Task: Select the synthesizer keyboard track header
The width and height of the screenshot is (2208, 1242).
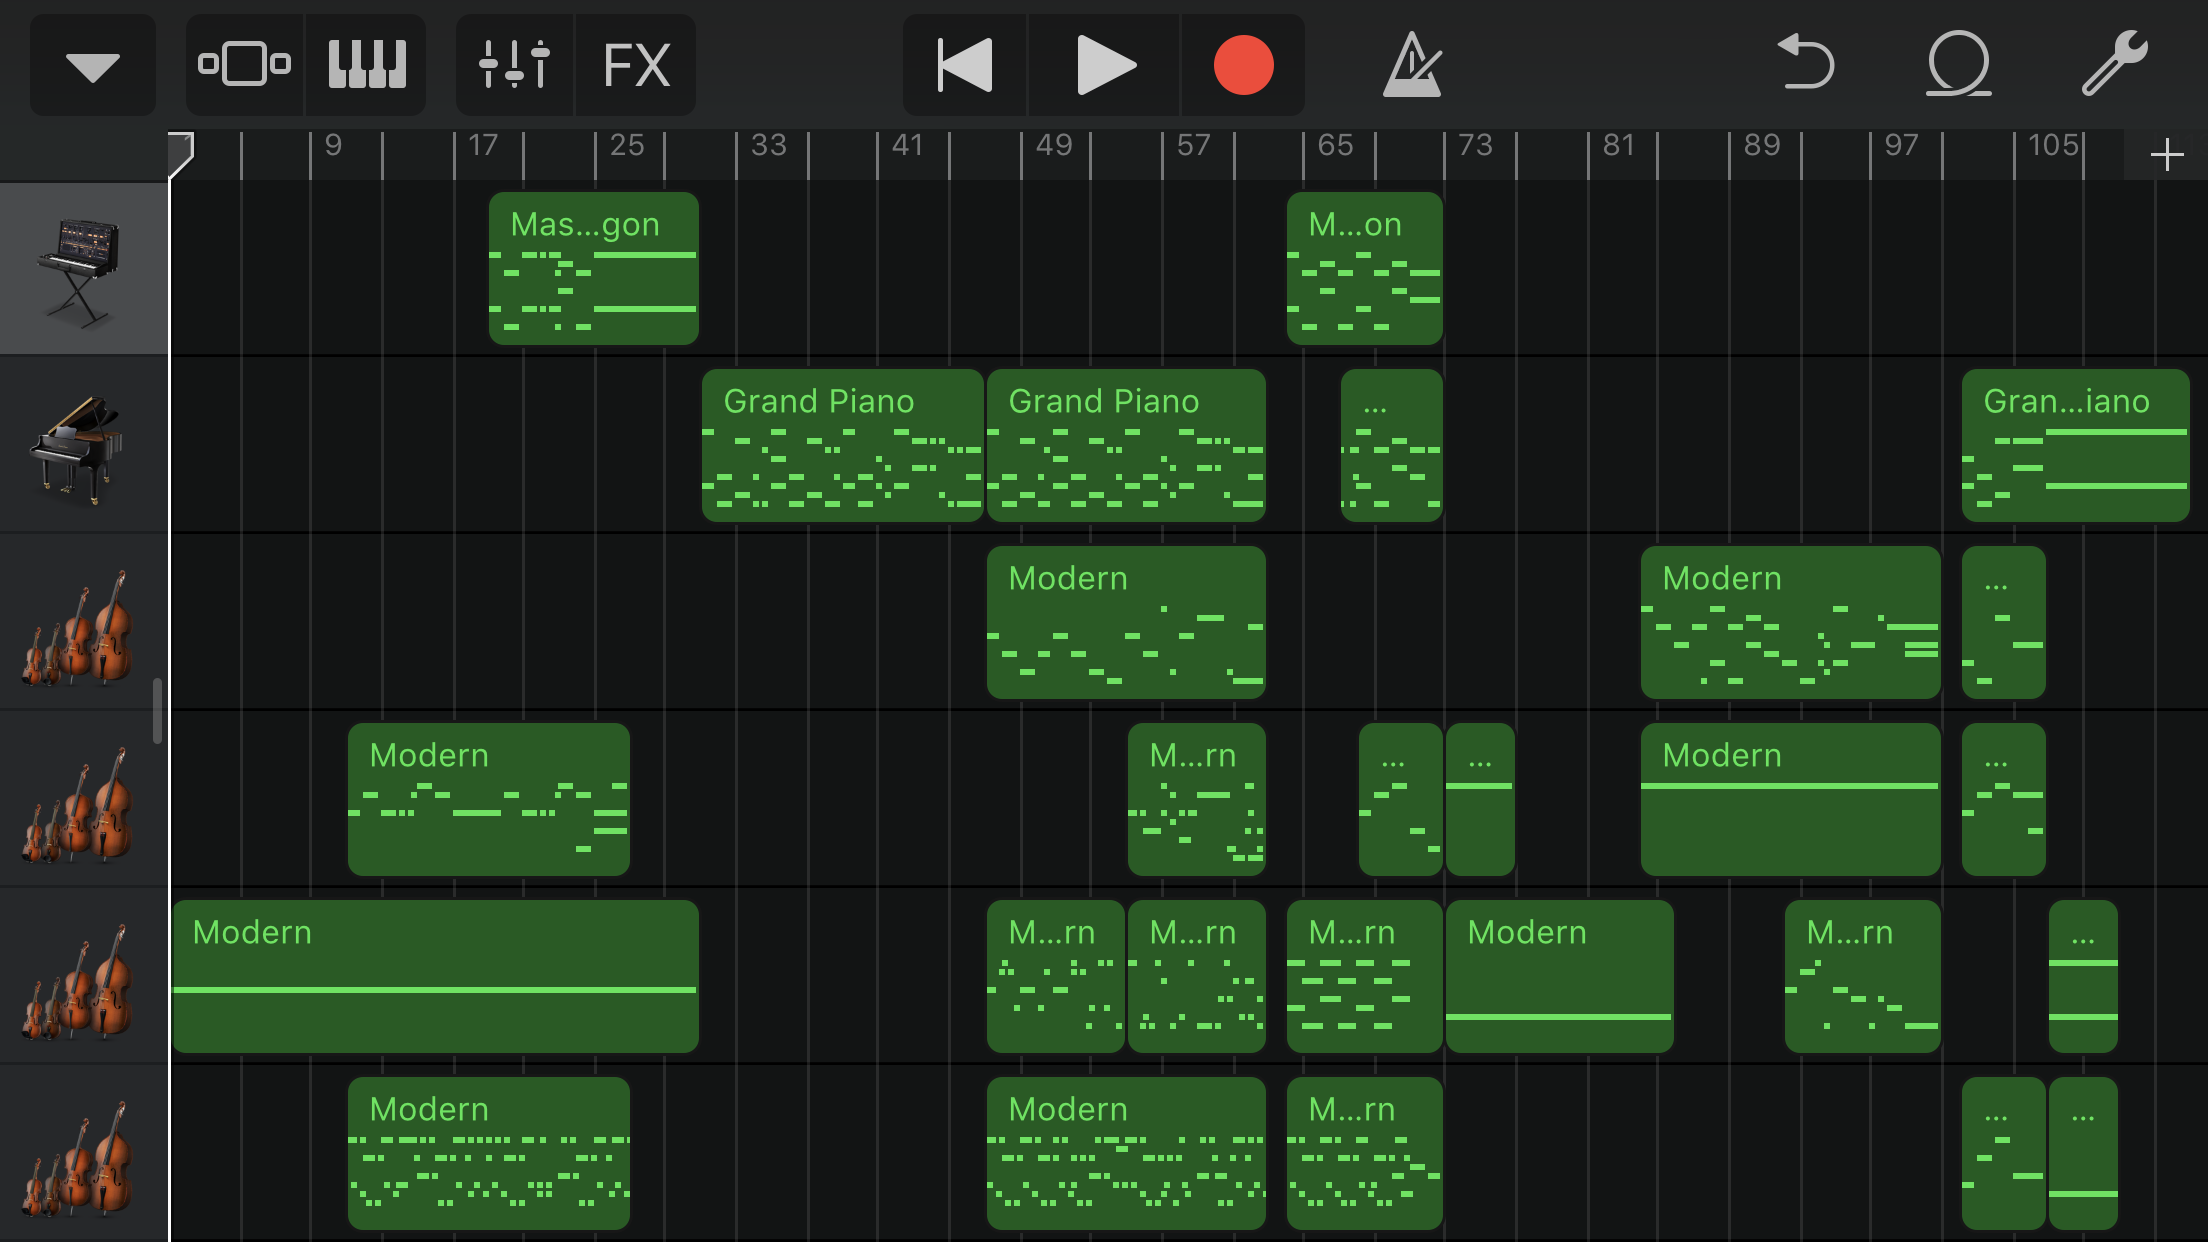Action: pos(84,269)
